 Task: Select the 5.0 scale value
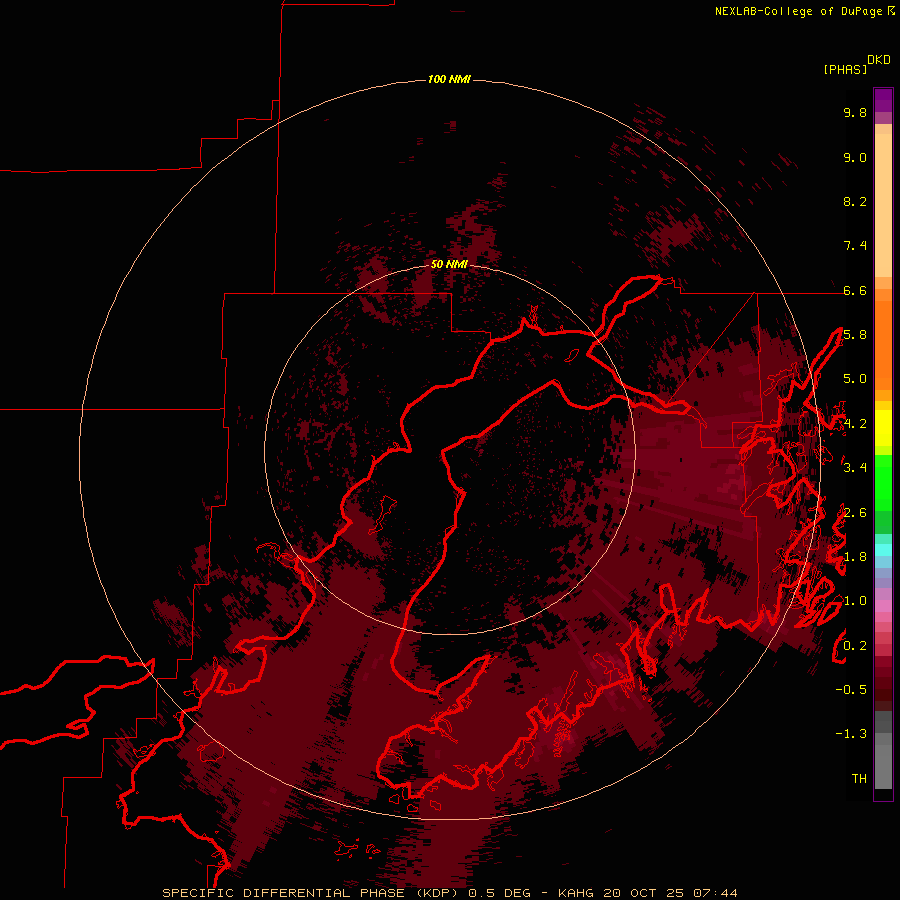[855, 379]
